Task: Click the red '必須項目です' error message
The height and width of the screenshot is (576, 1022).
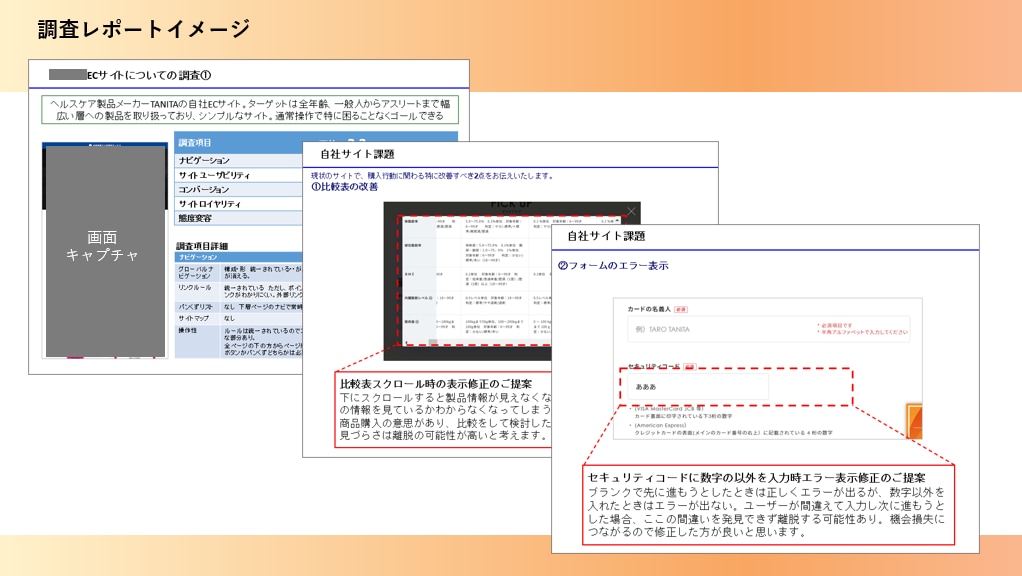Action: click(835, 325)
